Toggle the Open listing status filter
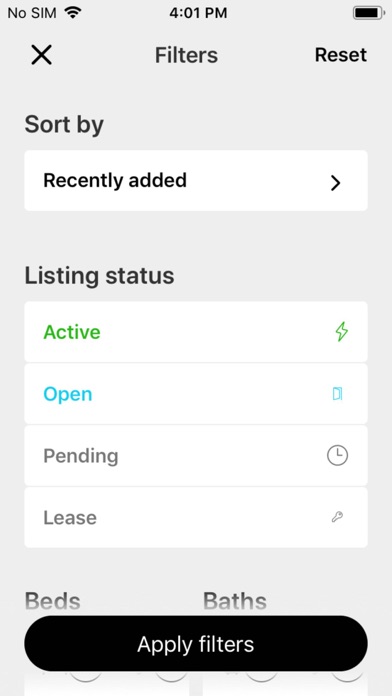Image resolution: width=392 pixels, height=696 pixels. pos(196,394)
